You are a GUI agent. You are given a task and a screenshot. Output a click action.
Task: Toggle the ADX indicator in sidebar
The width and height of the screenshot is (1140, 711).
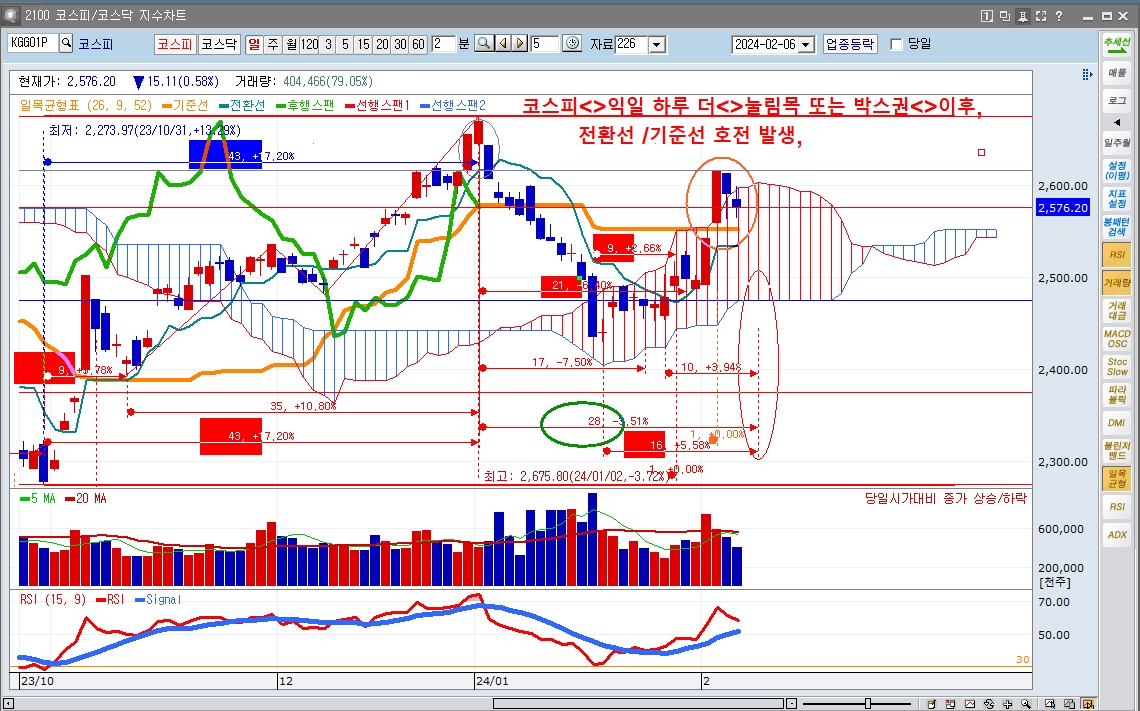(1117, 534)
